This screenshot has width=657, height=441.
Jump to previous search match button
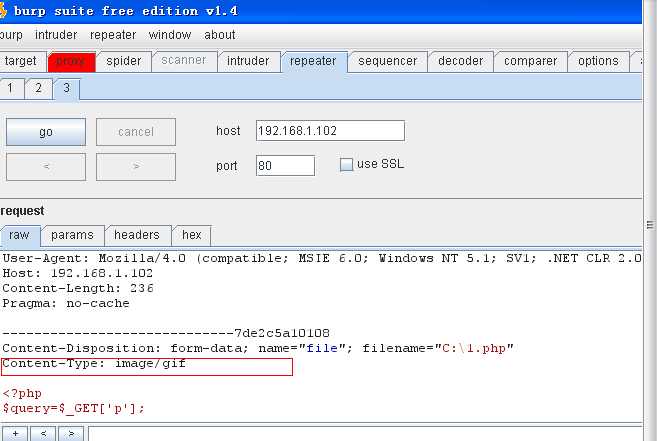click(43, 433)
